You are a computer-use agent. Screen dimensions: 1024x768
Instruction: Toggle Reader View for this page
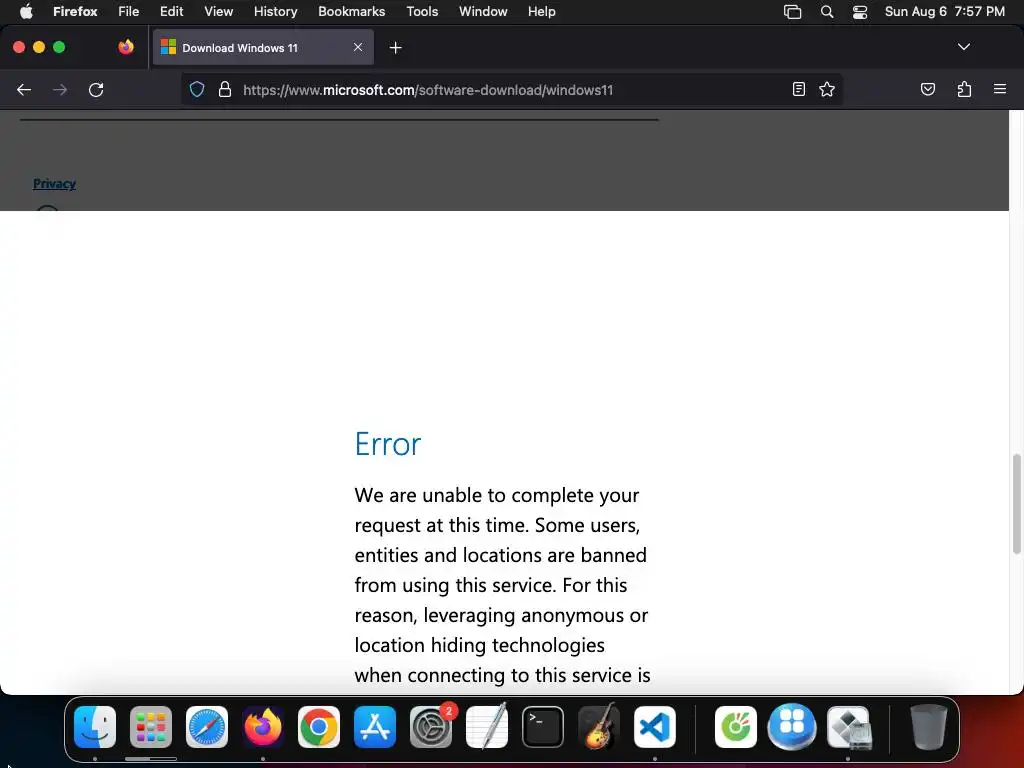coord(799,89)
